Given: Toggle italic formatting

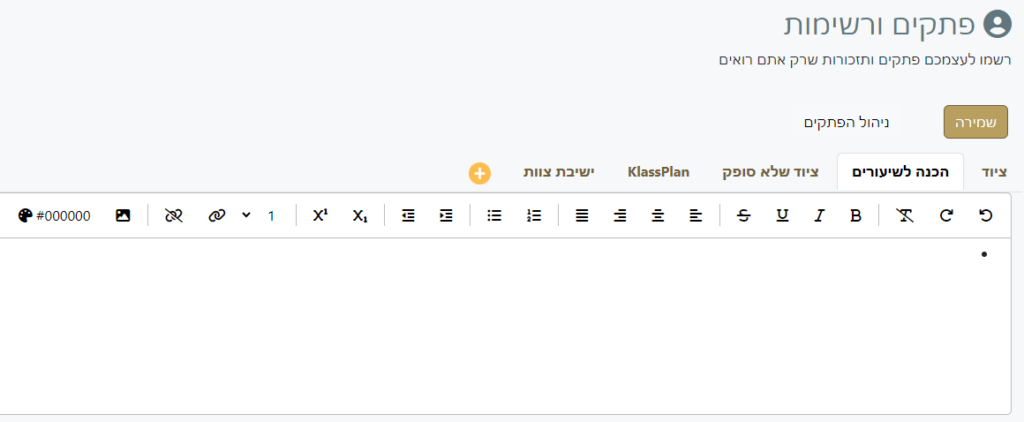Looking at the screenshot, I should tap(819, 215).
